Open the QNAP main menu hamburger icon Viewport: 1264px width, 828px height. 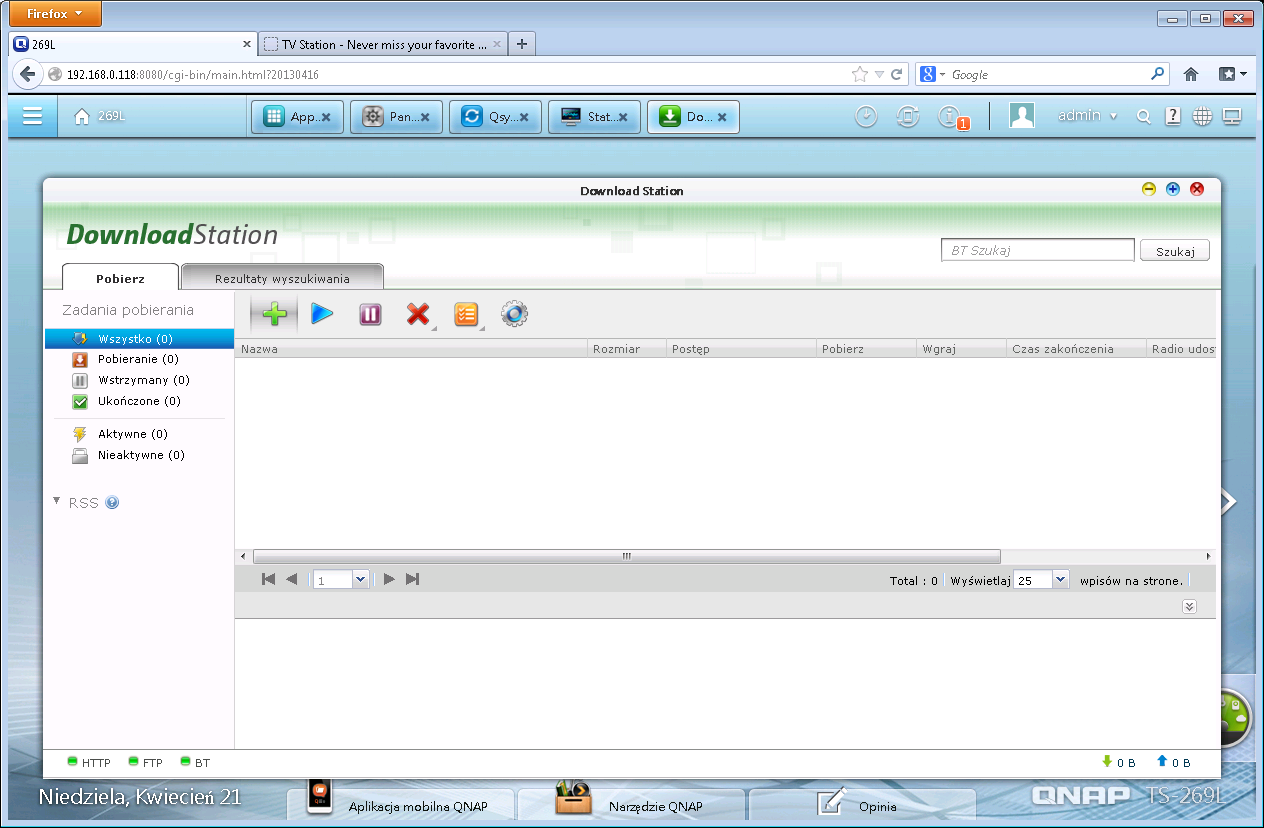[x=32, y=116]
